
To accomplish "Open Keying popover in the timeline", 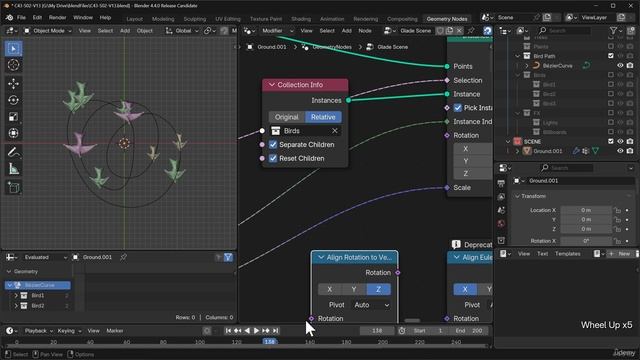I will [69, 331].
